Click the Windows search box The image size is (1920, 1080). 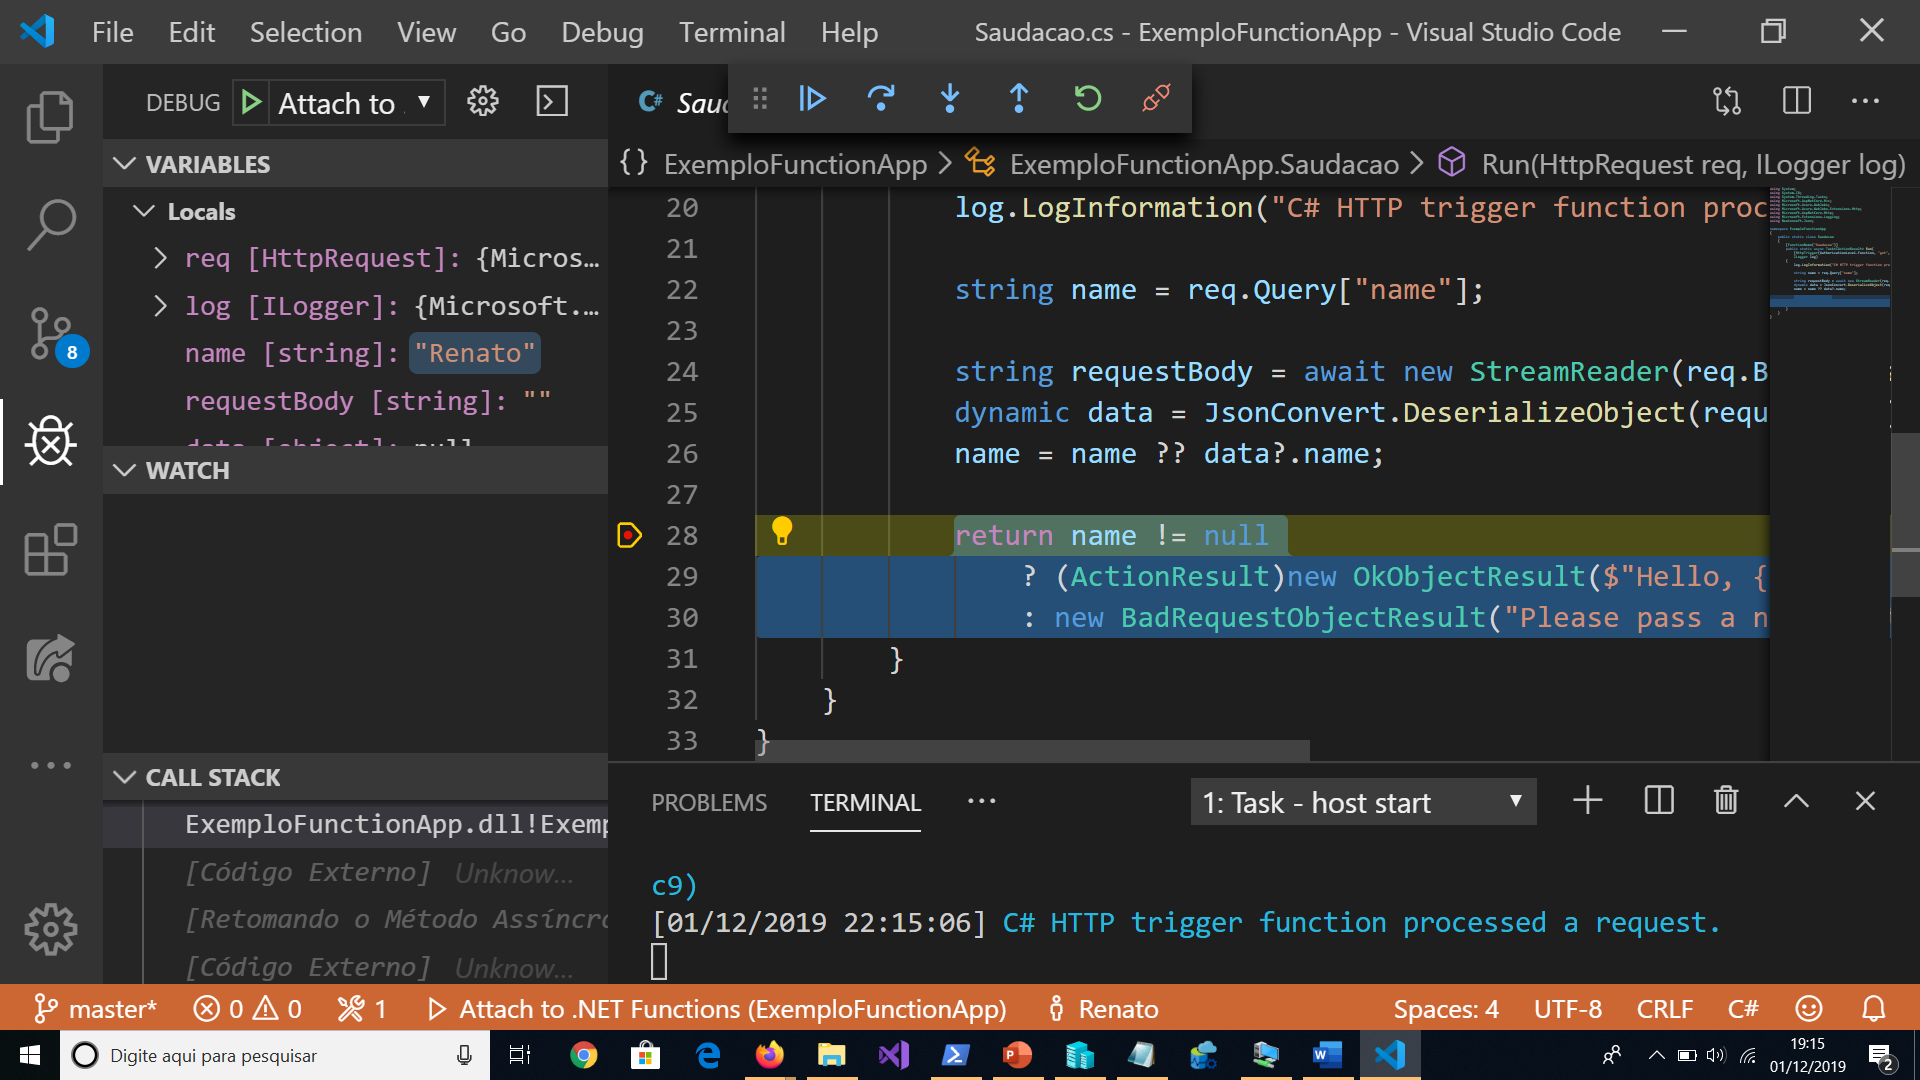pos(275,1055)
